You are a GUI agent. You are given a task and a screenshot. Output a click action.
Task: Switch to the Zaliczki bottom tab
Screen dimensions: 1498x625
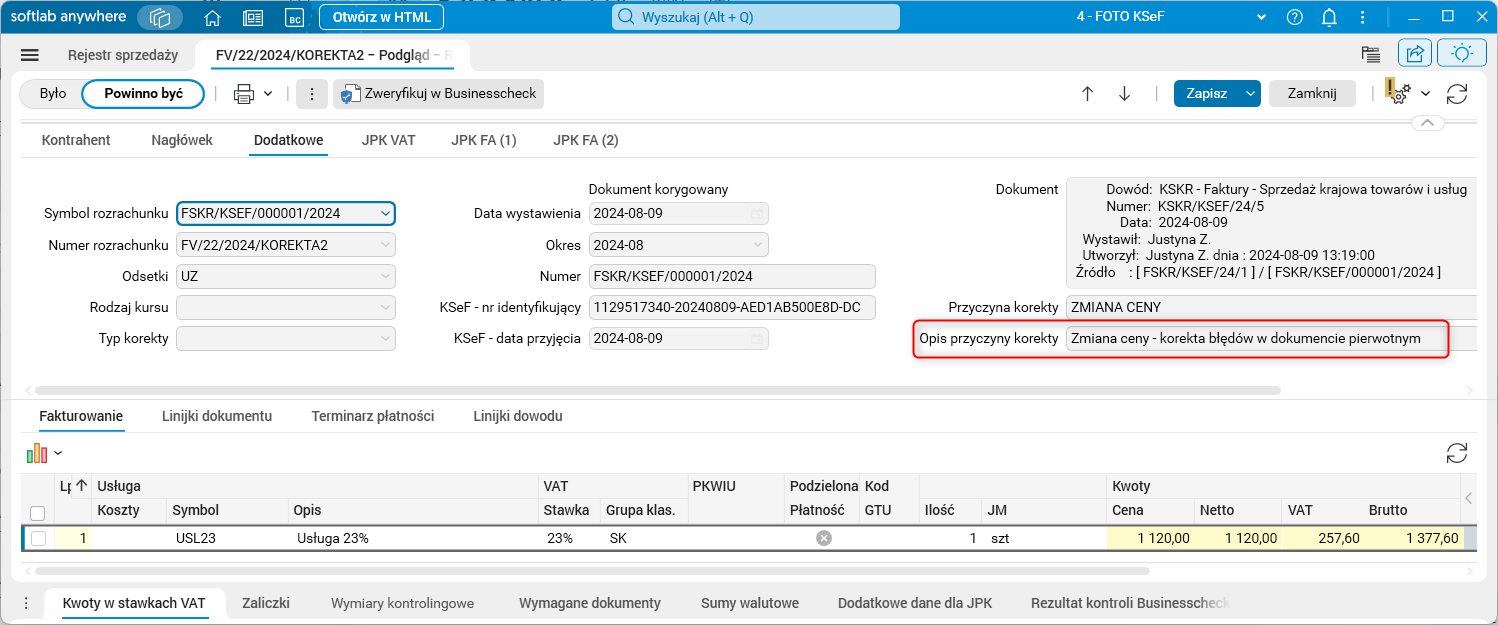[266, 603]
